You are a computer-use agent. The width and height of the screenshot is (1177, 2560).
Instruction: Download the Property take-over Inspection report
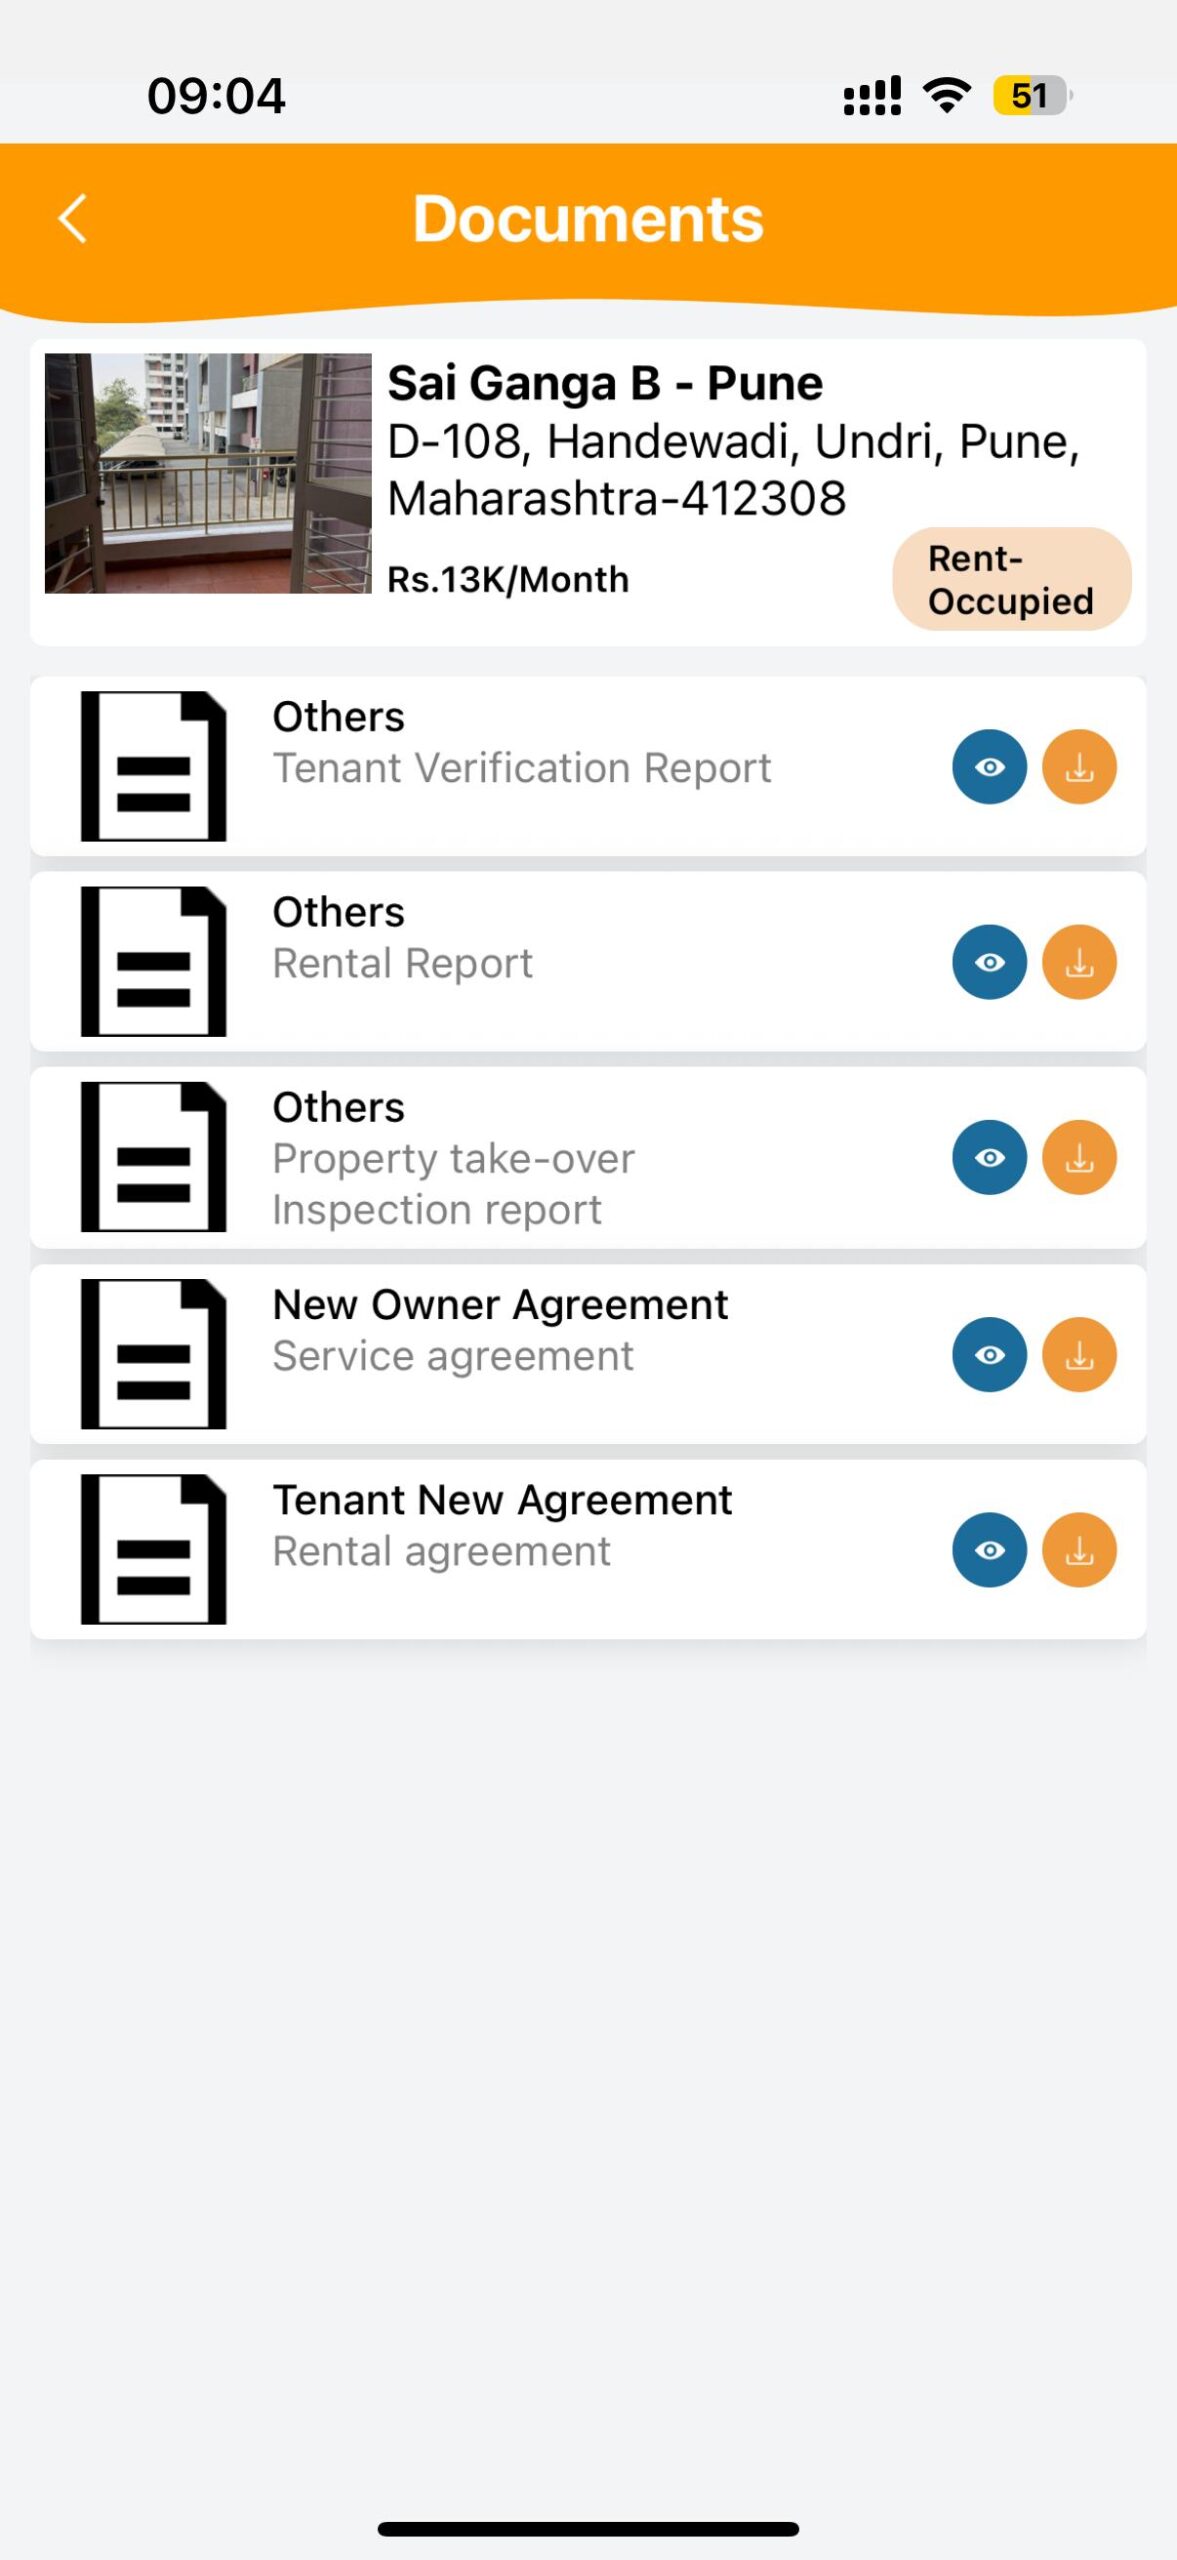tap(1079, 1157)
